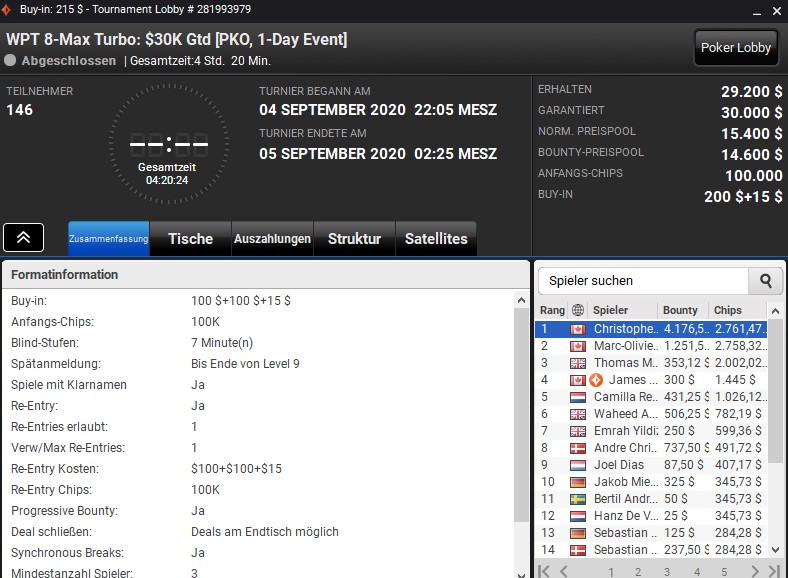Click the Swedish flag beside Bertil Andr.
Screen dimensions: 788x578
tap(578, 499)
